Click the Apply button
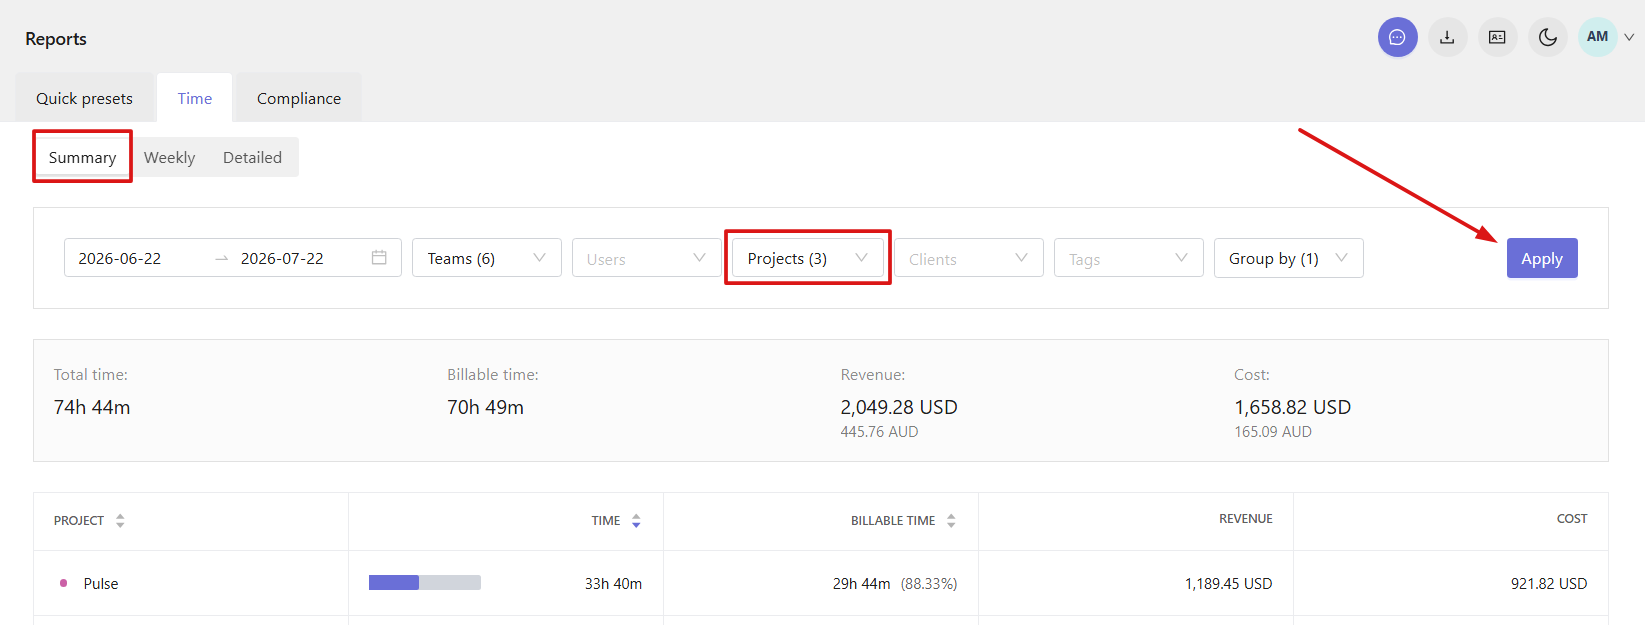1645x625 pixels. coord(1542,258)
